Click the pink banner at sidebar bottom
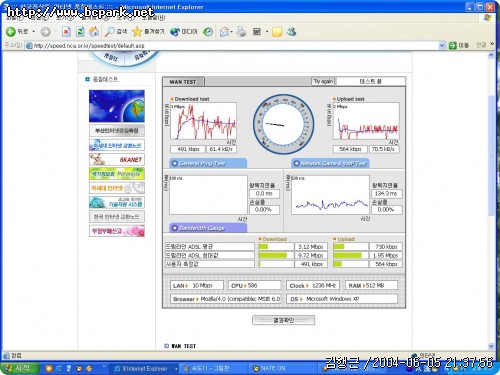This screenshot has width=500, height=375. pyautogui.click(x=117, y=231)
